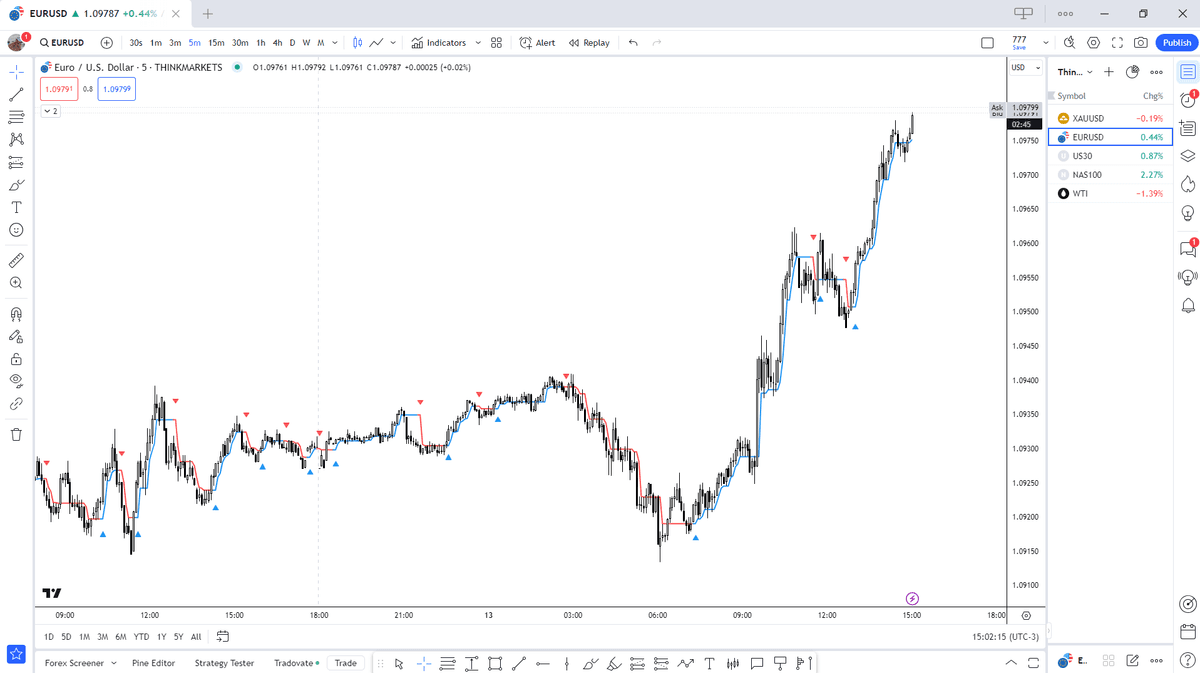
Task: Open the Pine Editor tab
Action: pos(153,663)
